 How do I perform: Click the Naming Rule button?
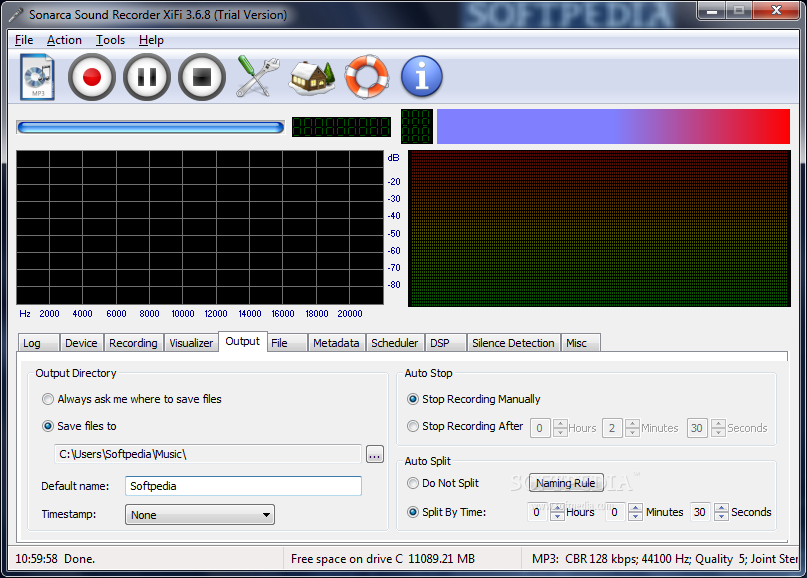pos(566,483)
